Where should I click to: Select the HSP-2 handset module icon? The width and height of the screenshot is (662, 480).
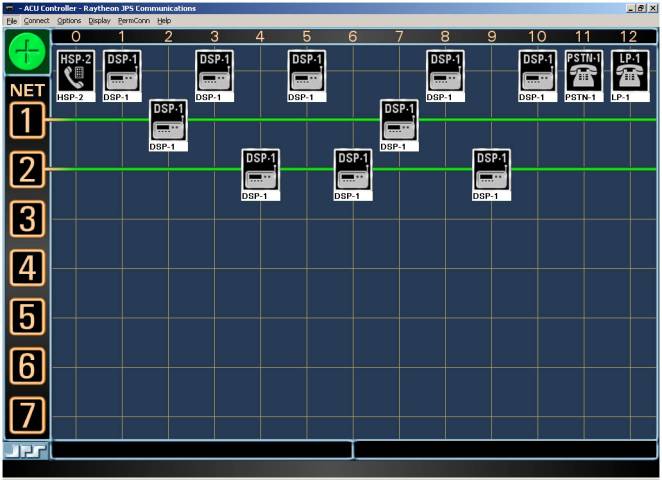[x=75, y=70]
